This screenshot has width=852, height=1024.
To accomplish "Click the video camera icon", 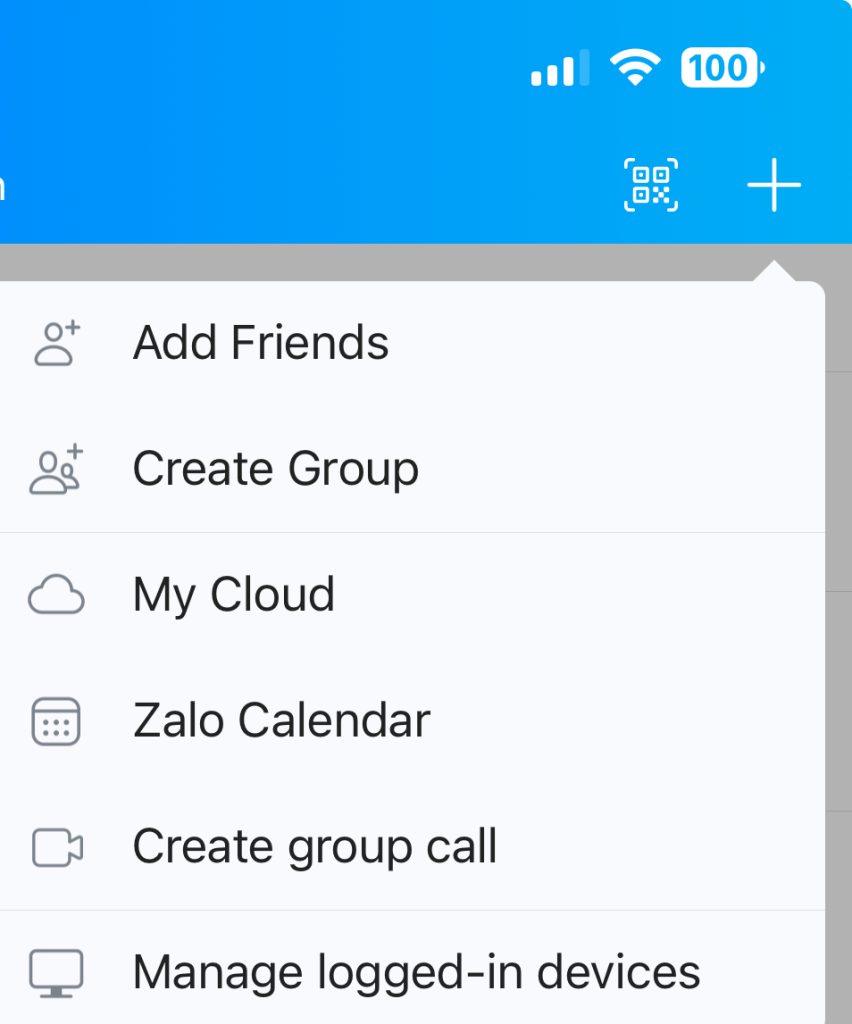I will (x=57, y=847).
